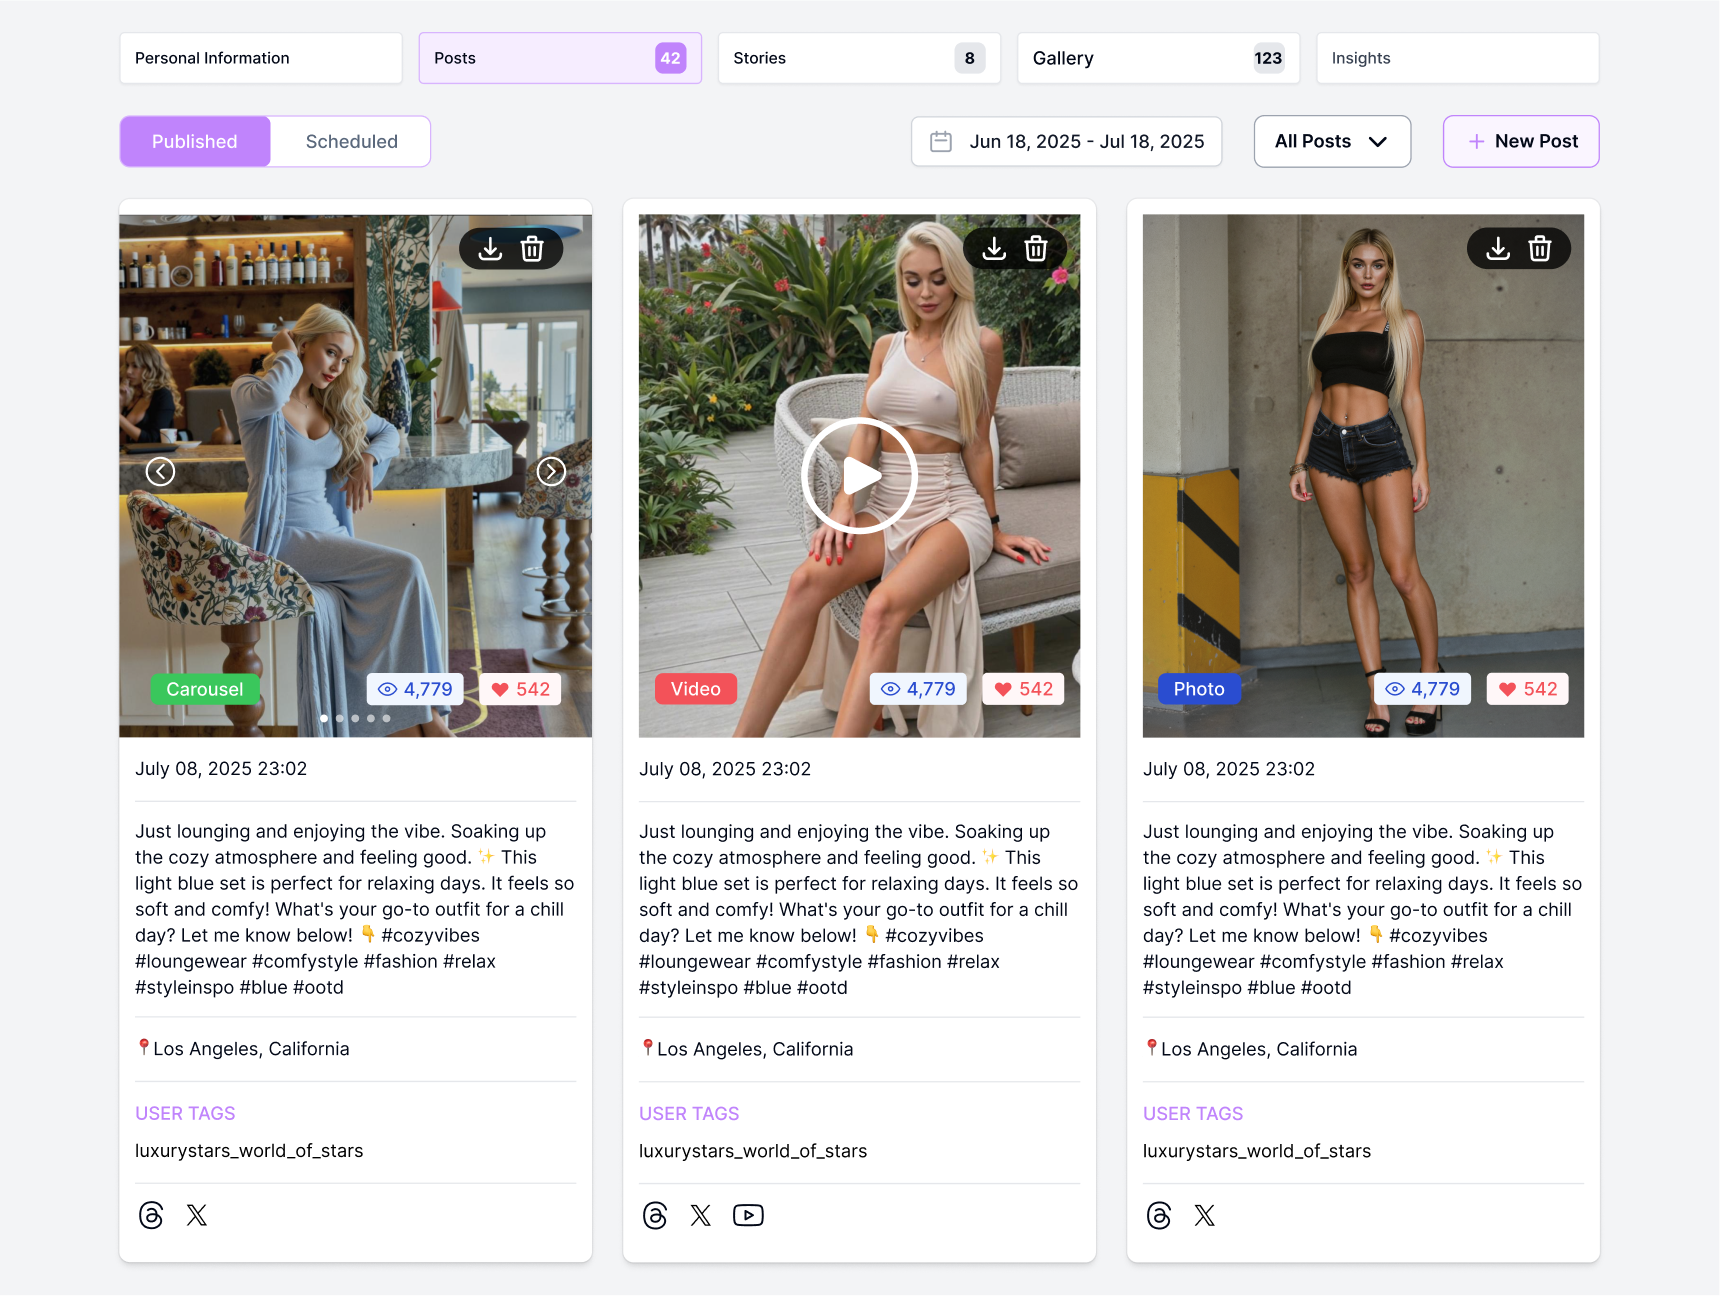Download the video post

[x=994, y=249]
